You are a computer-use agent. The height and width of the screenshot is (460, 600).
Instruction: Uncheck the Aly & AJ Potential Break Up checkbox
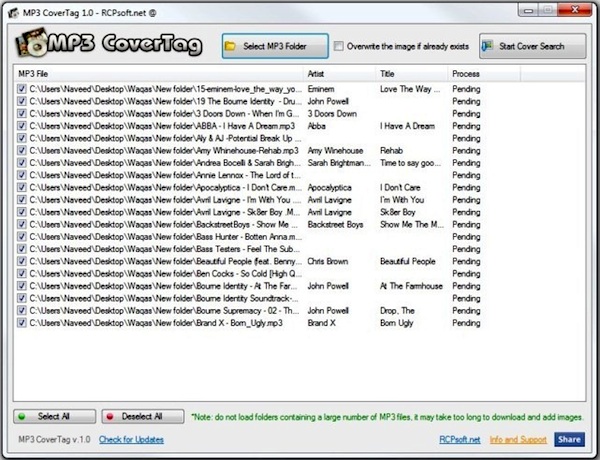(x=21, y=138)
